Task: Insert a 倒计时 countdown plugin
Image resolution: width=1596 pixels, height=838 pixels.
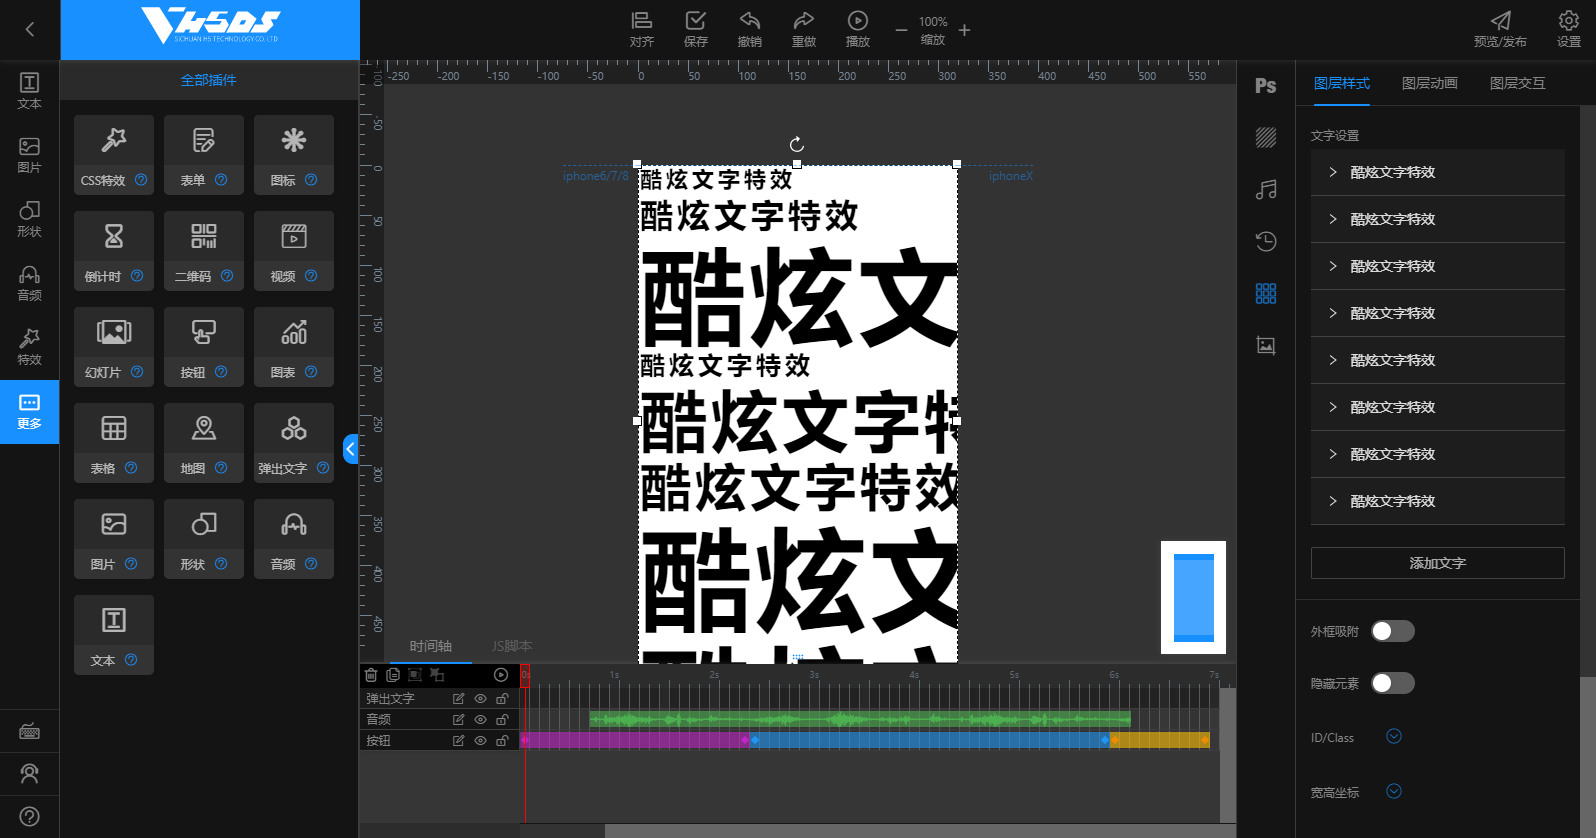Action: pos(114,250)
